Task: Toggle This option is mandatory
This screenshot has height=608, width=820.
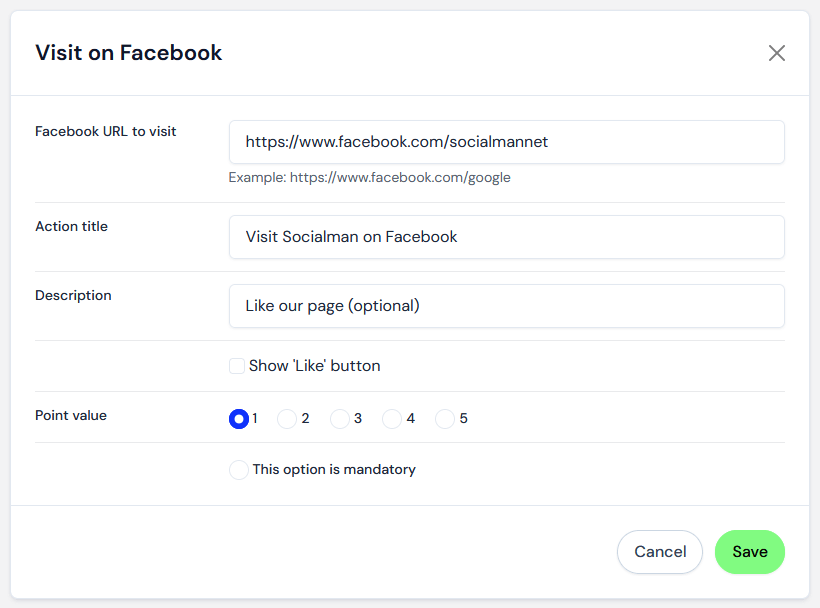Action: point(239,469)
